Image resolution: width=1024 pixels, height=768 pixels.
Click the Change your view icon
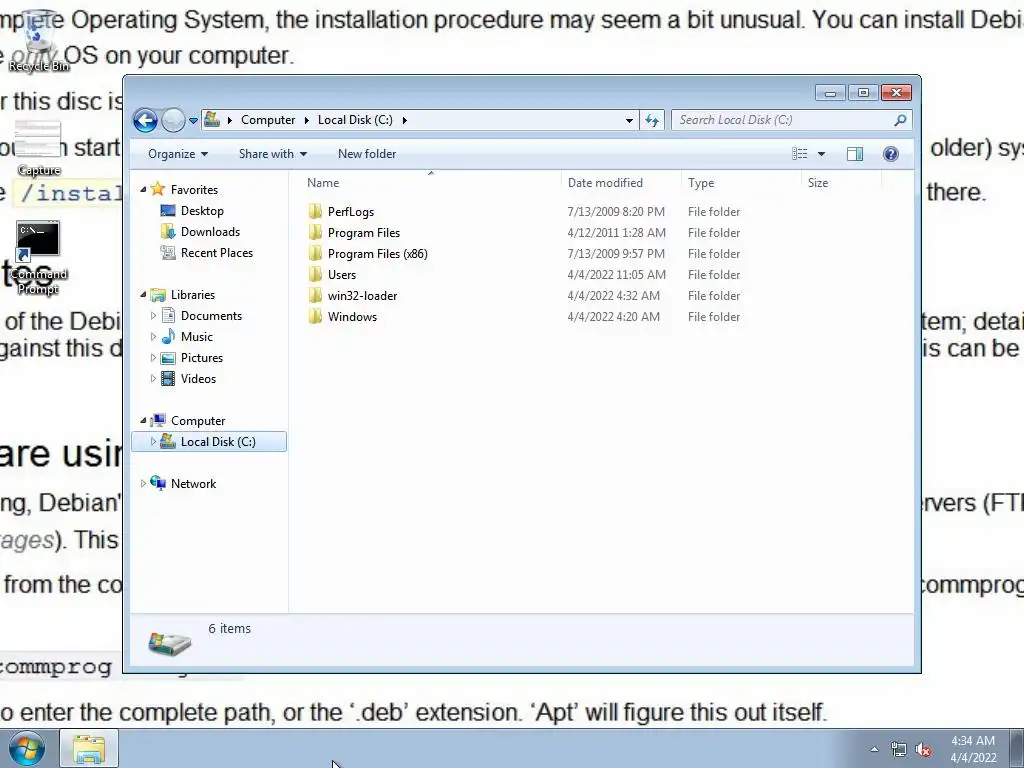[799, 153]
